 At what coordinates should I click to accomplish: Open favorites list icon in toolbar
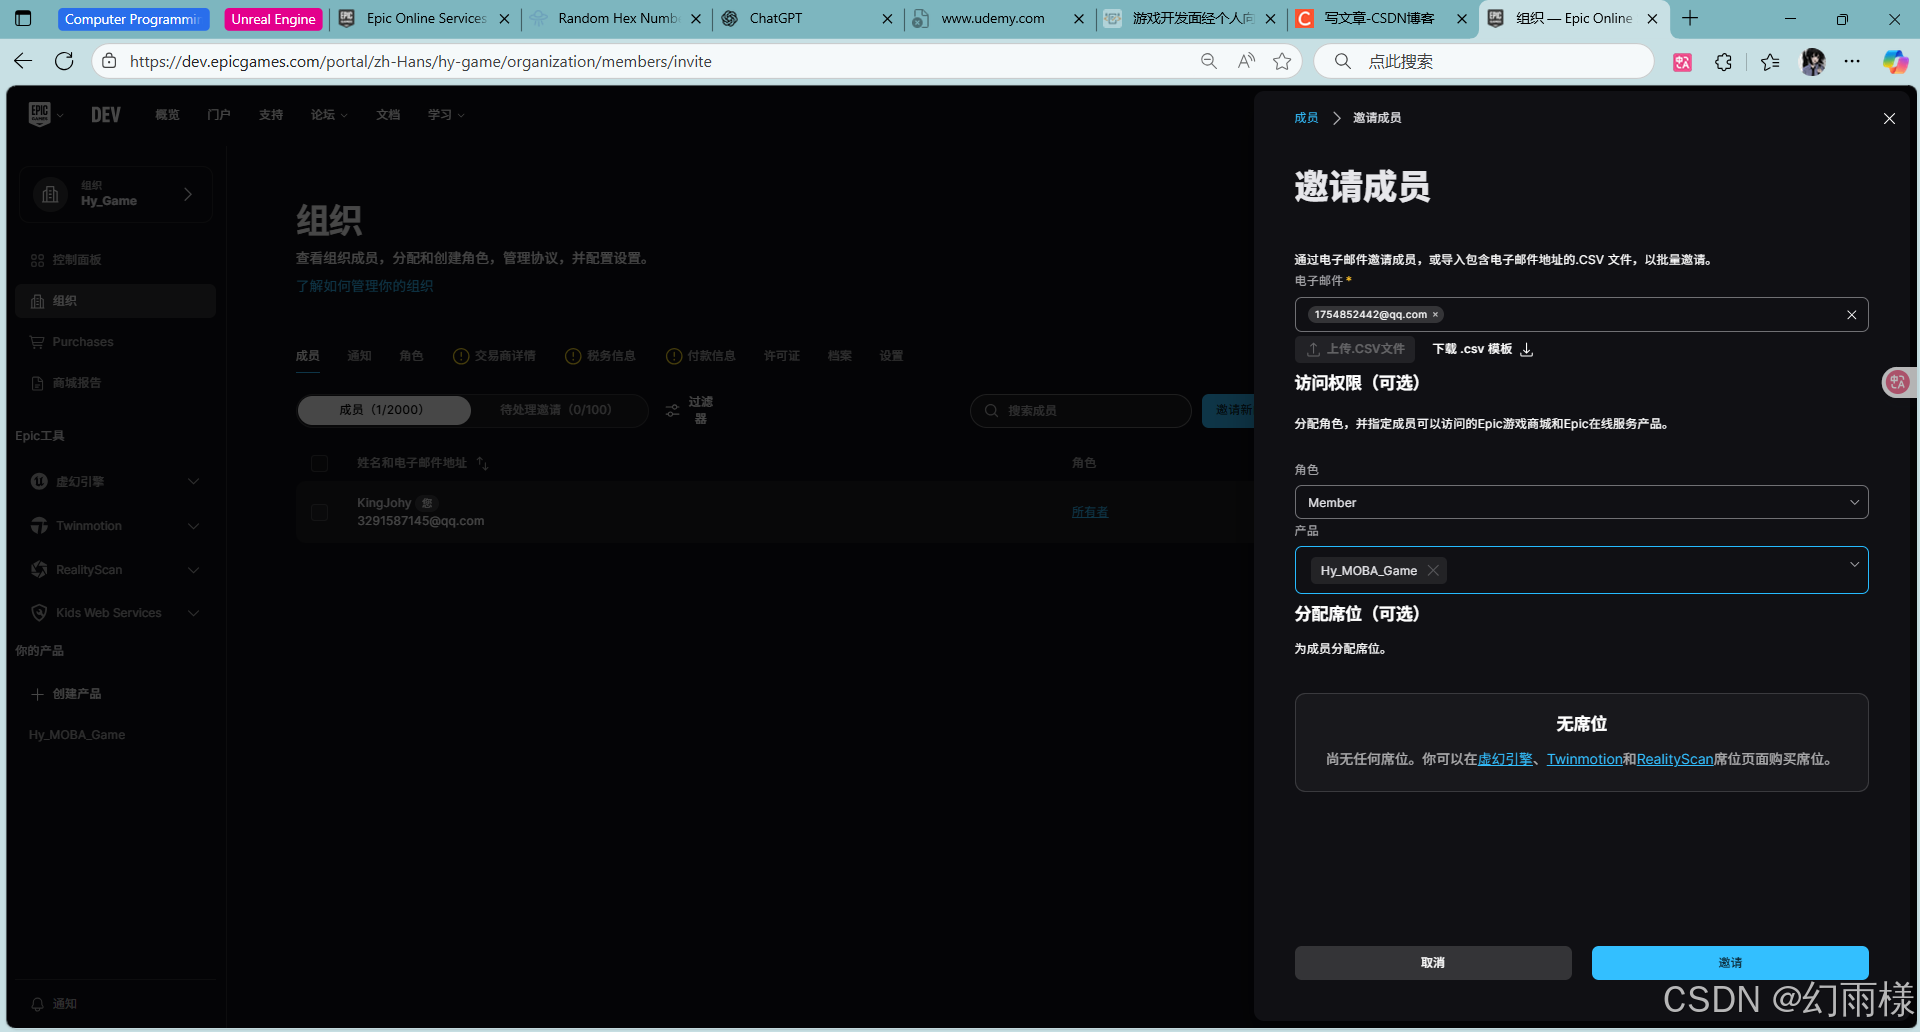(1770, 62)
